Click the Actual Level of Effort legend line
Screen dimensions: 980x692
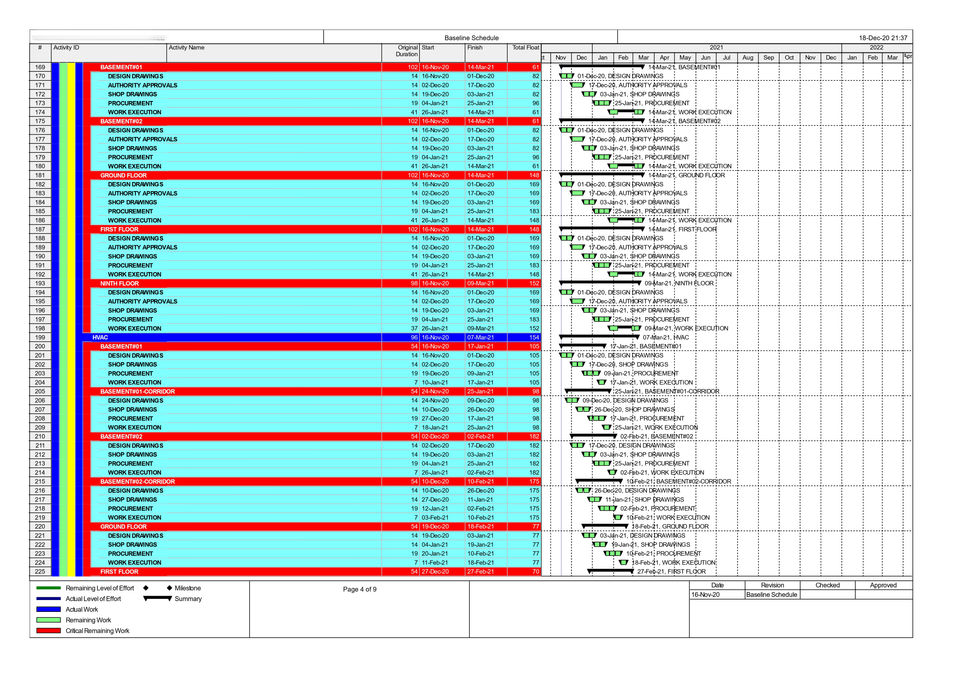(x=48, y=599)
